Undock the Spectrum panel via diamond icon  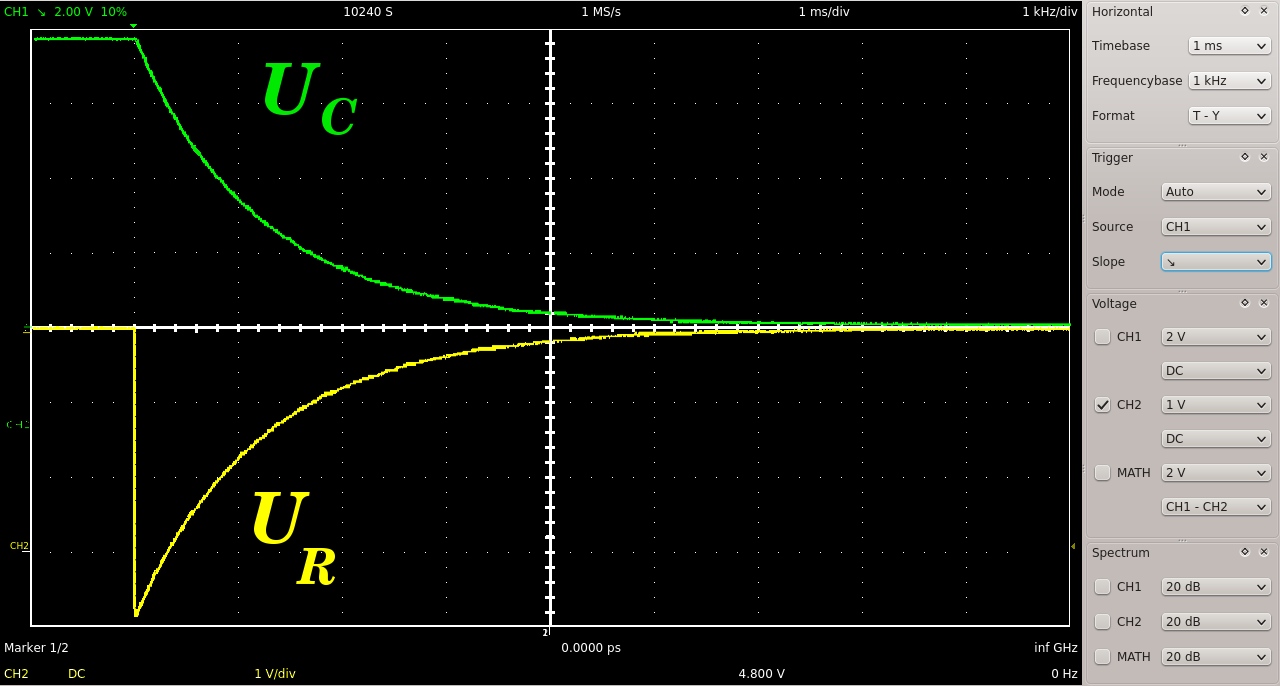click(x=1245, y=551)
